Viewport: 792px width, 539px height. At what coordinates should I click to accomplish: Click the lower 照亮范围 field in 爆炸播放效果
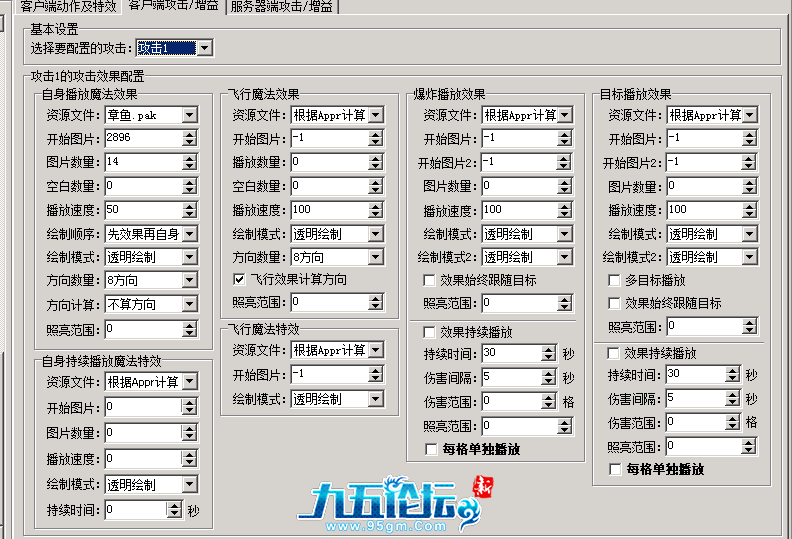coord(519,426)
